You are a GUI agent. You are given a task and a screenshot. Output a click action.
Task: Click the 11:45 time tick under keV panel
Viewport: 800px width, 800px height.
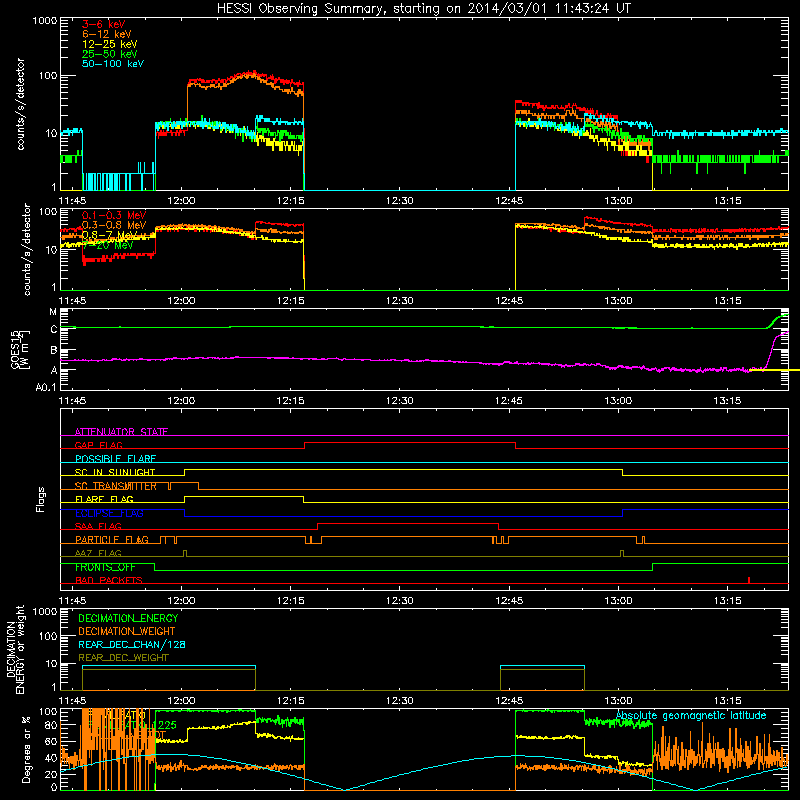[72, 200]
